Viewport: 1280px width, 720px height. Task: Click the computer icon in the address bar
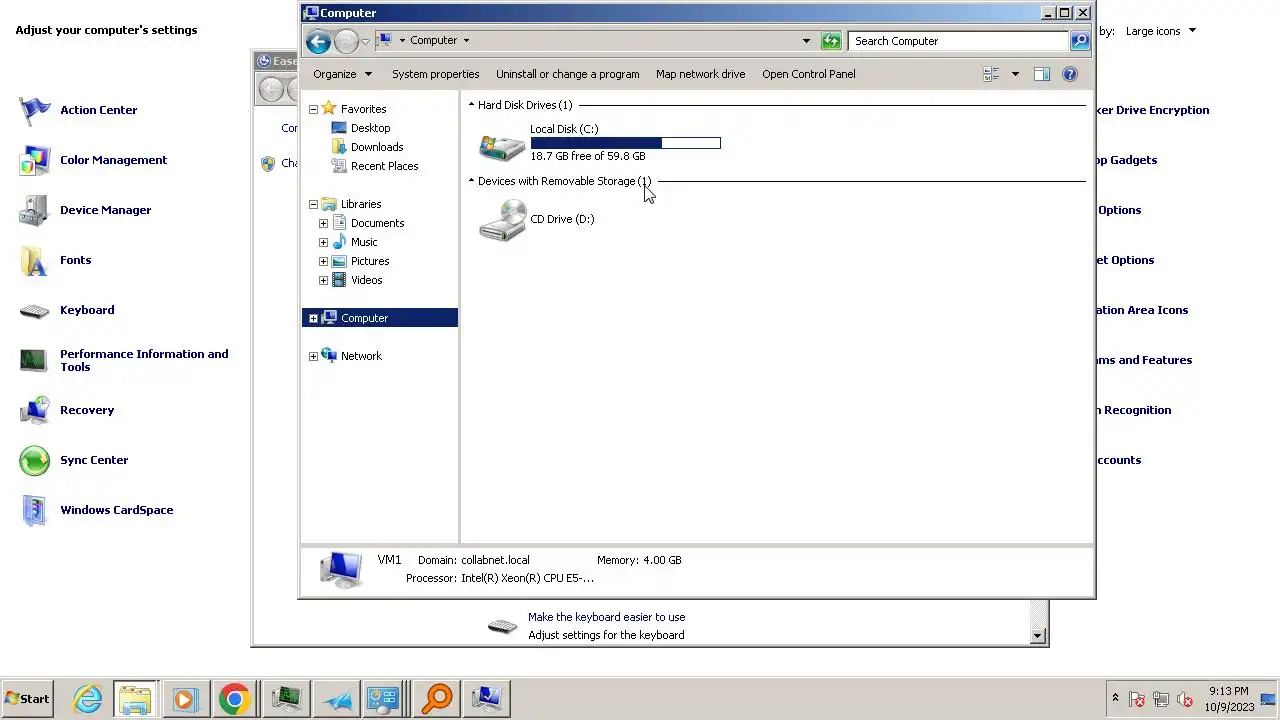(384, 40)
